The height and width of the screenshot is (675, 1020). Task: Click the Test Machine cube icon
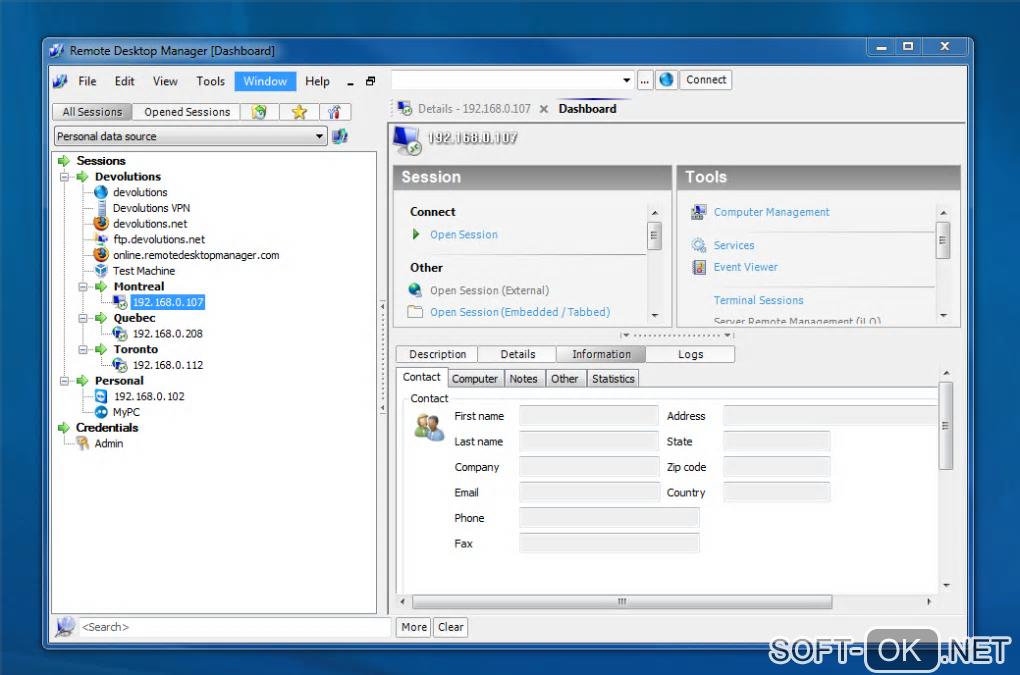[101, 271]
